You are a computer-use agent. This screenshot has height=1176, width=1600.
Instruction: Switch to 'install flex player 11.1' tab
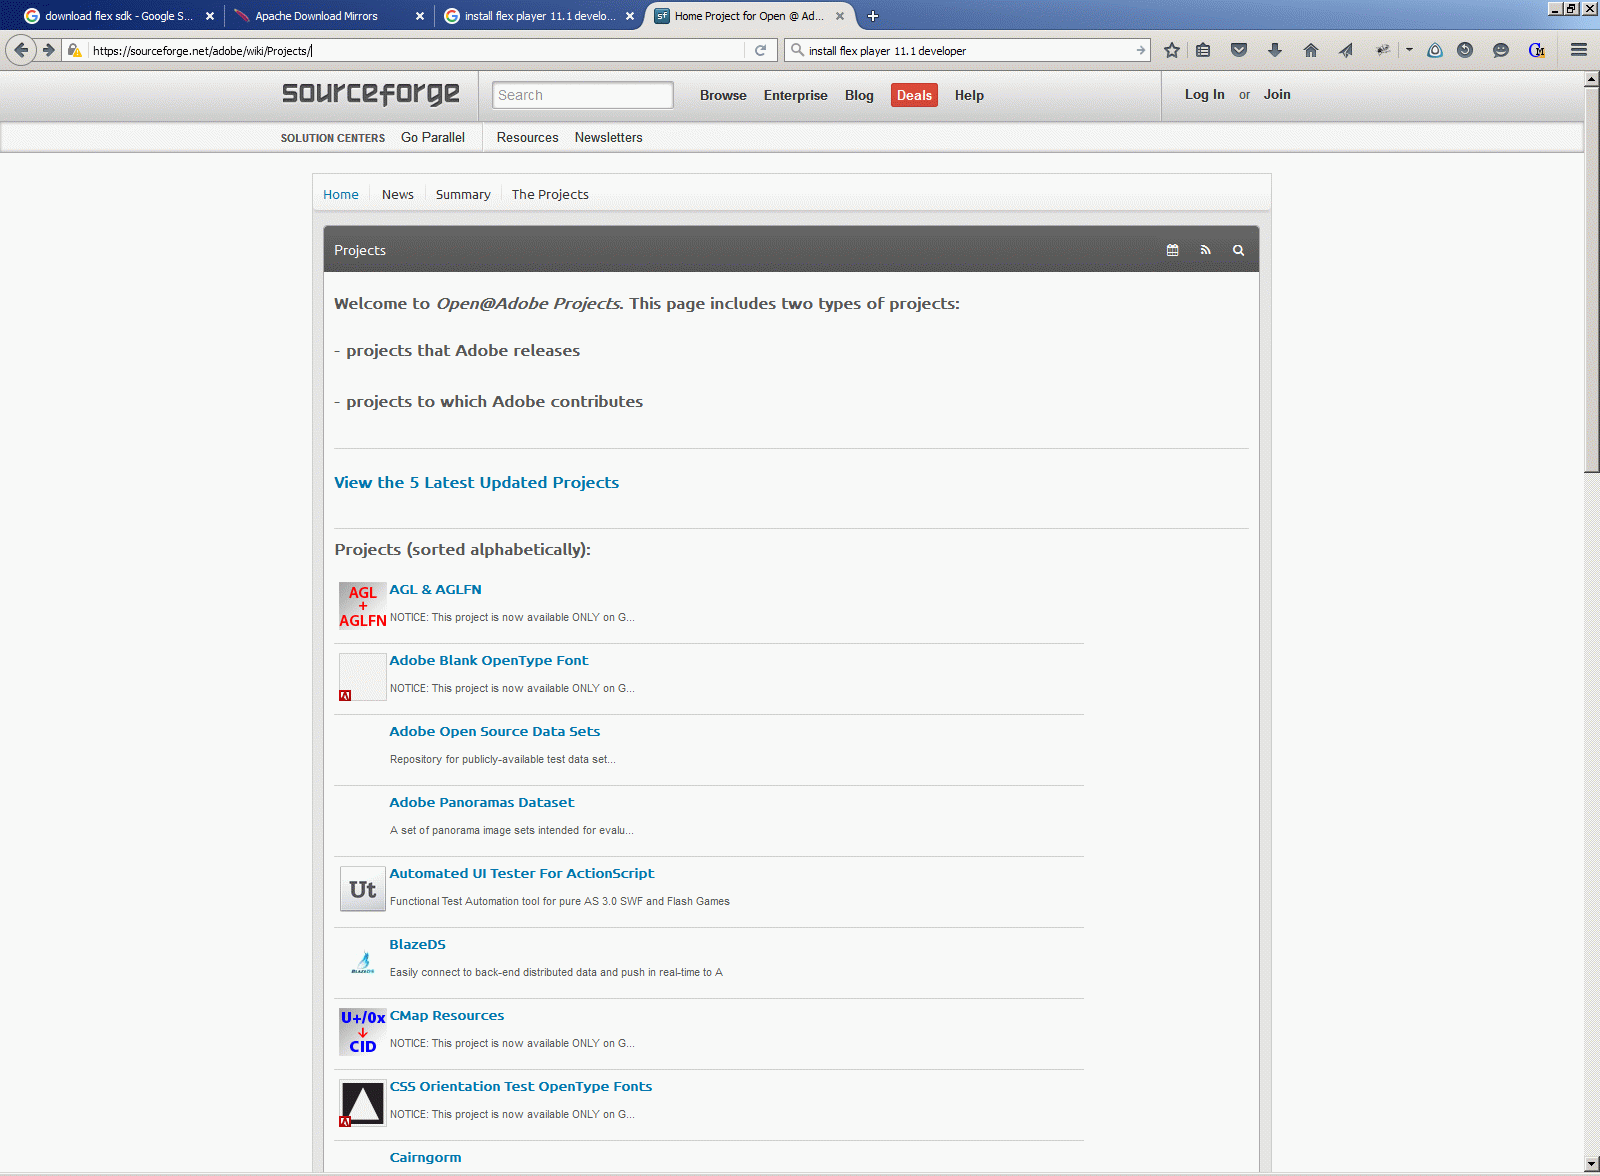pyautogui.click(x=539, y=16)
